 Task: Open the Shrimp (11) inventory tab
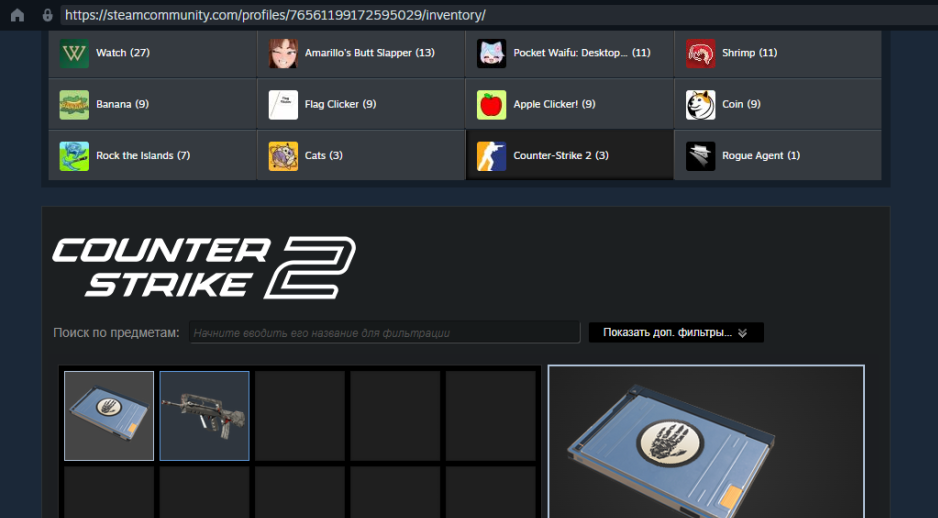click(778, 53)
